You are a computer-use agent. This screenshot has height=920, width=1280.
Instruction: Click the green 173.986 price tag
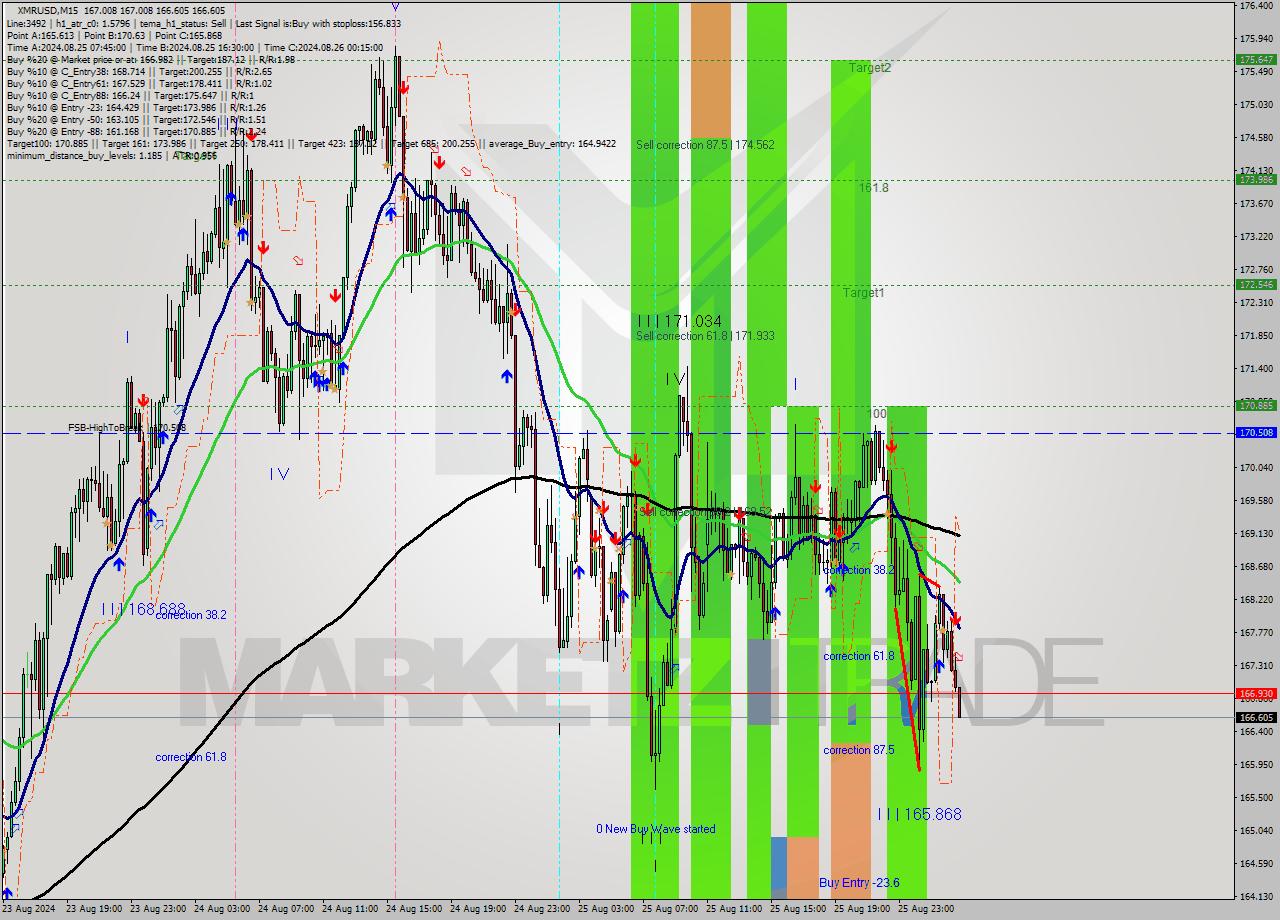(1256, 180)
